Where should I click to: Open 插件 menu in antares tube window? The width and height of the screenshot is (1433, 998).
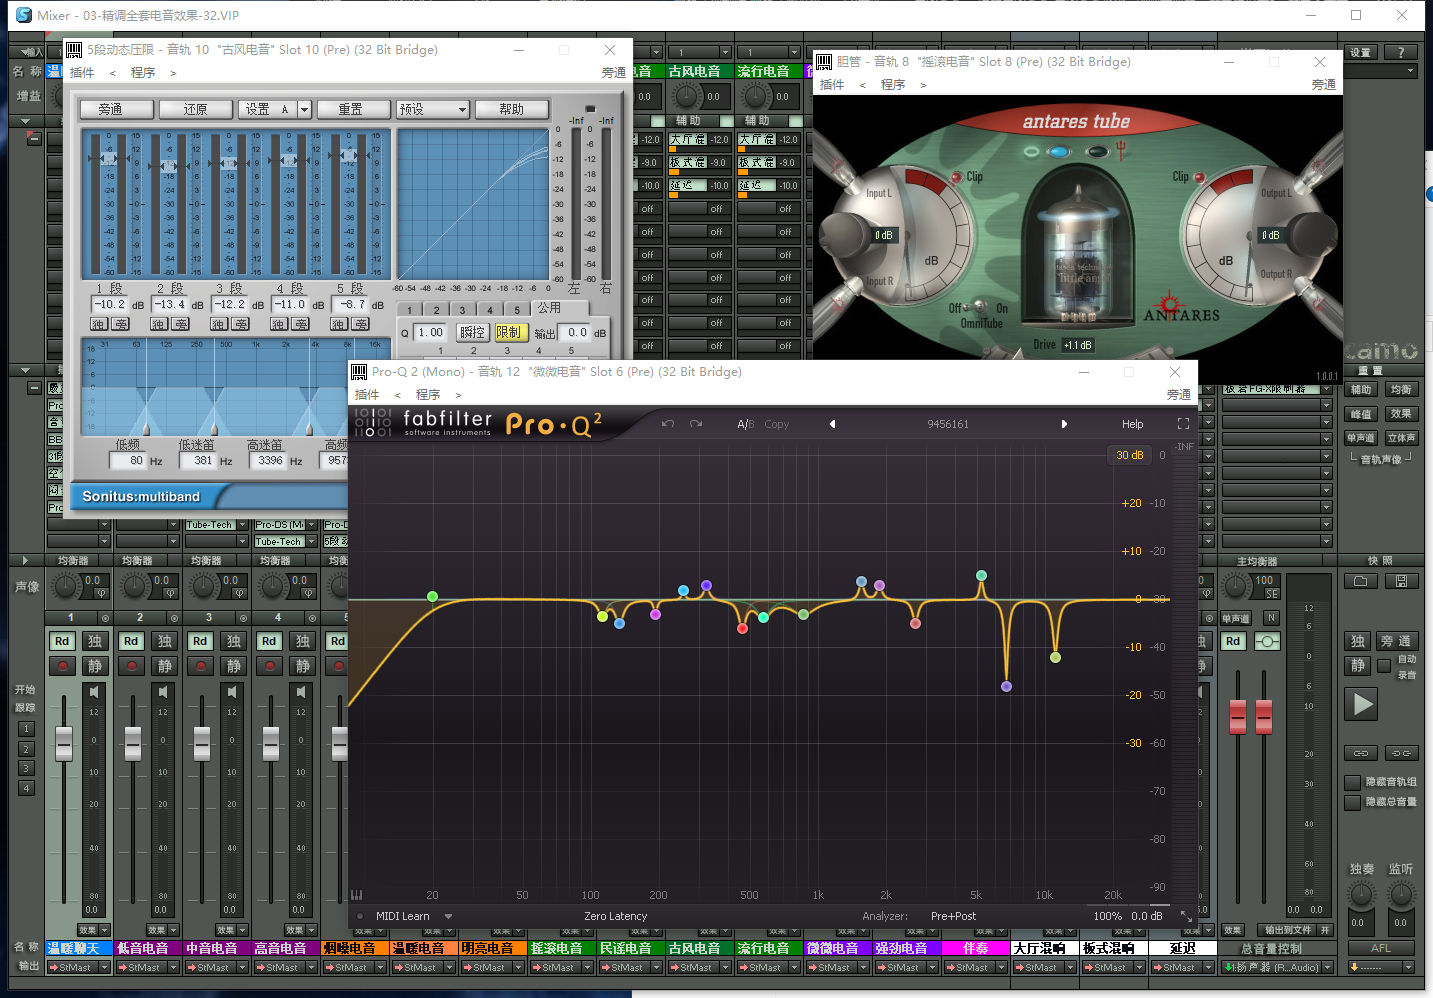tap(832, 85)
